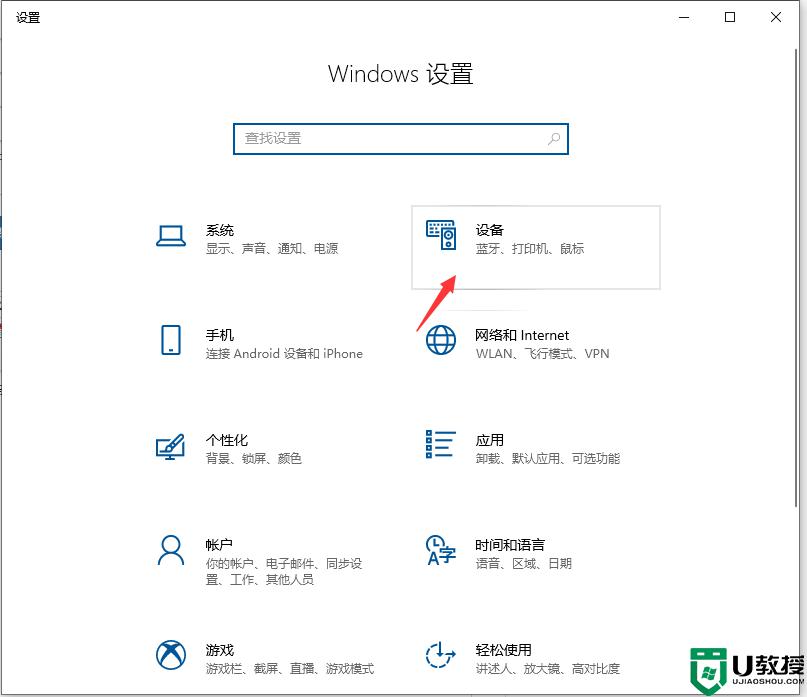Open the 轻松使用 accessibility icon
The image size is (807, 697).
(441, 655)
